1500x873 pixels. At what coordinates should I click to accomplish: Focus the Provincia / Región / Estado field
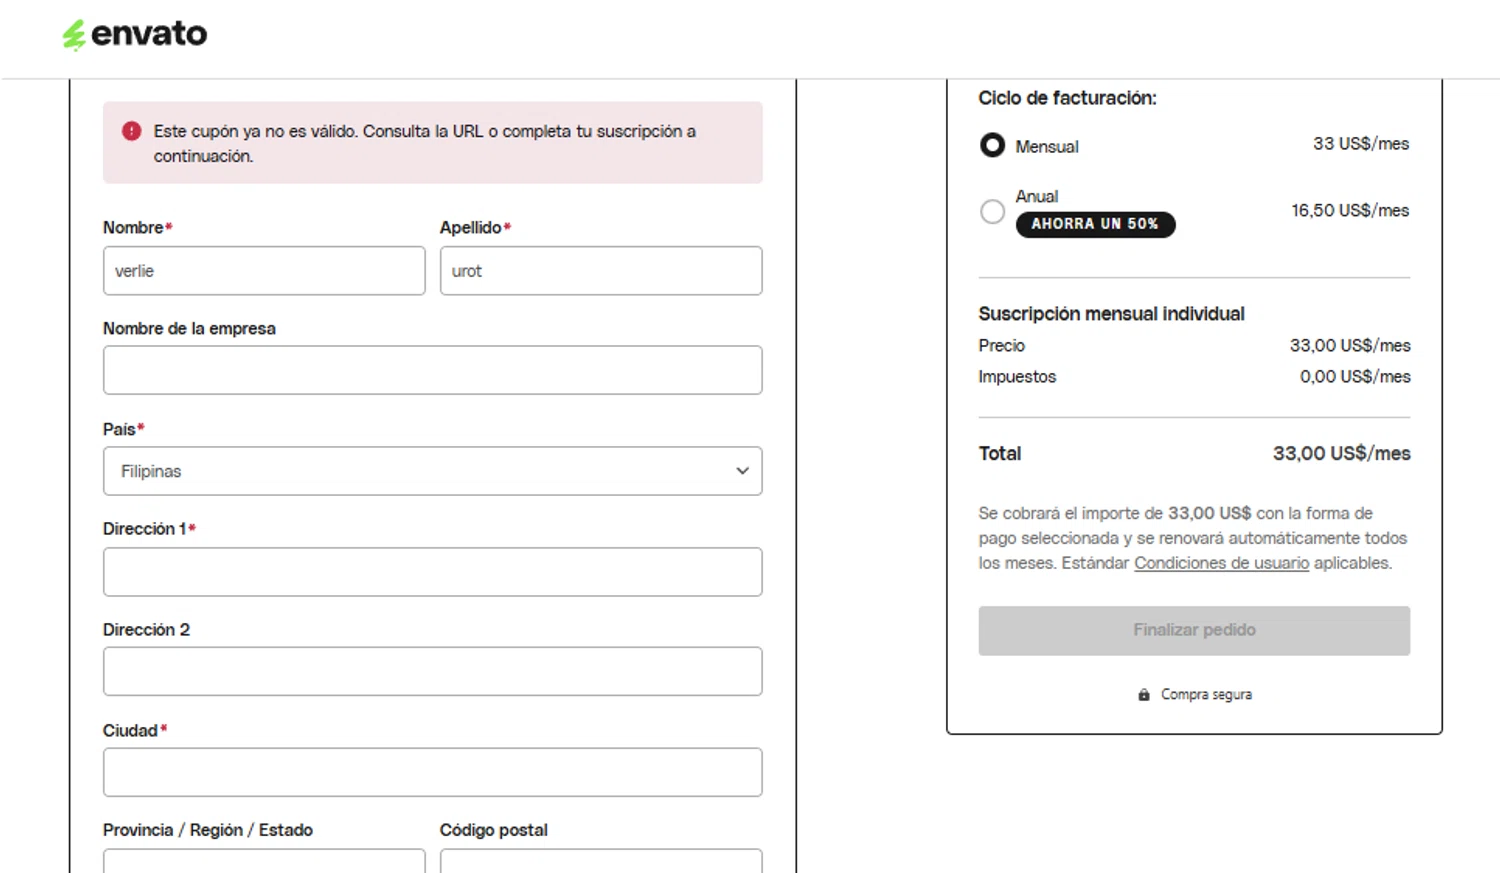point(264,861)
